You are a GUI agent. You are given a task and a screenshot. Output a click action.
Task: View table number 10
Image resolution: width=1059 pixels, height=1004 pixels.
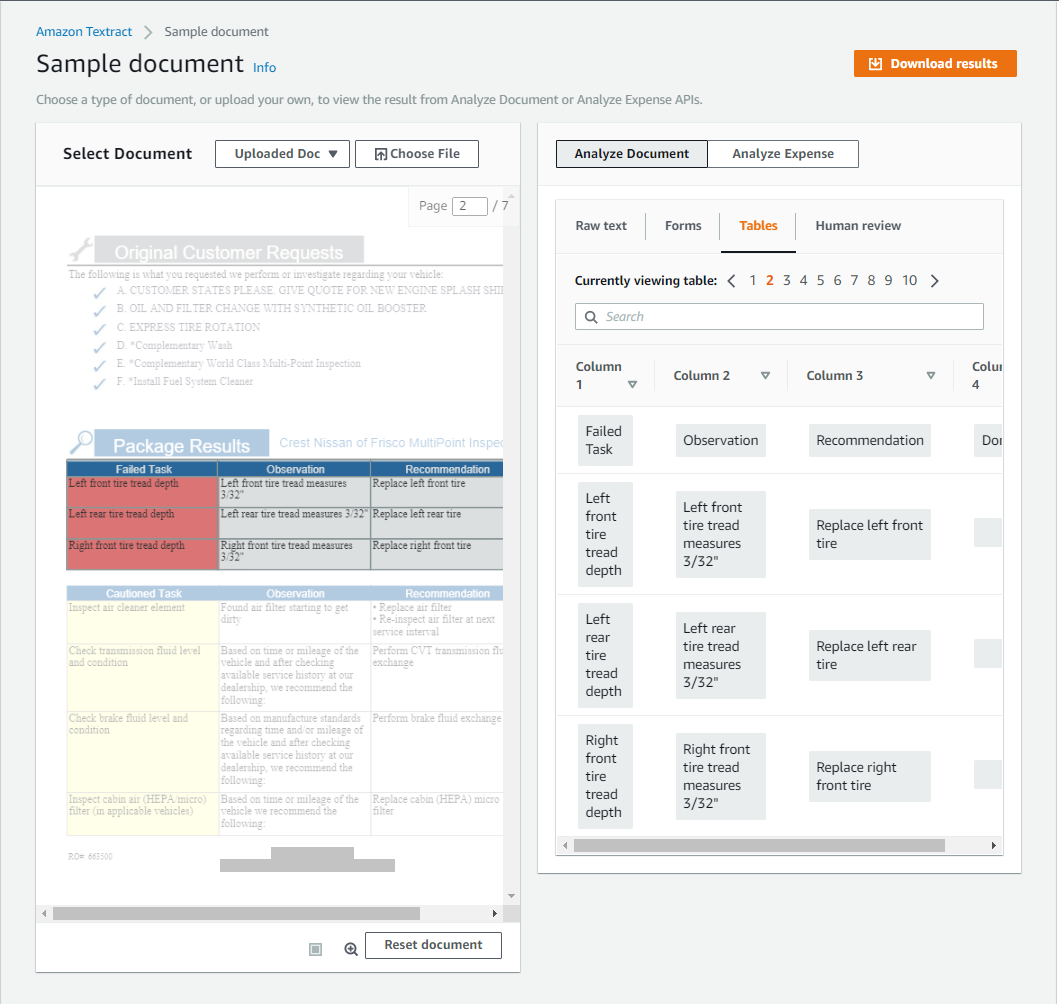point(910,281)
